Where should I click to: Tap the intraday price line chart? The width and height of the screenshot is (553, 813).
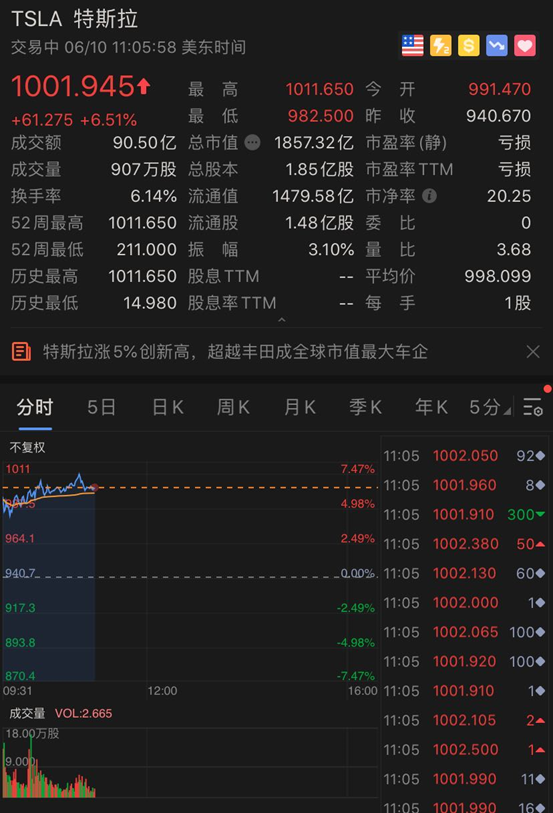coord(190,572)
